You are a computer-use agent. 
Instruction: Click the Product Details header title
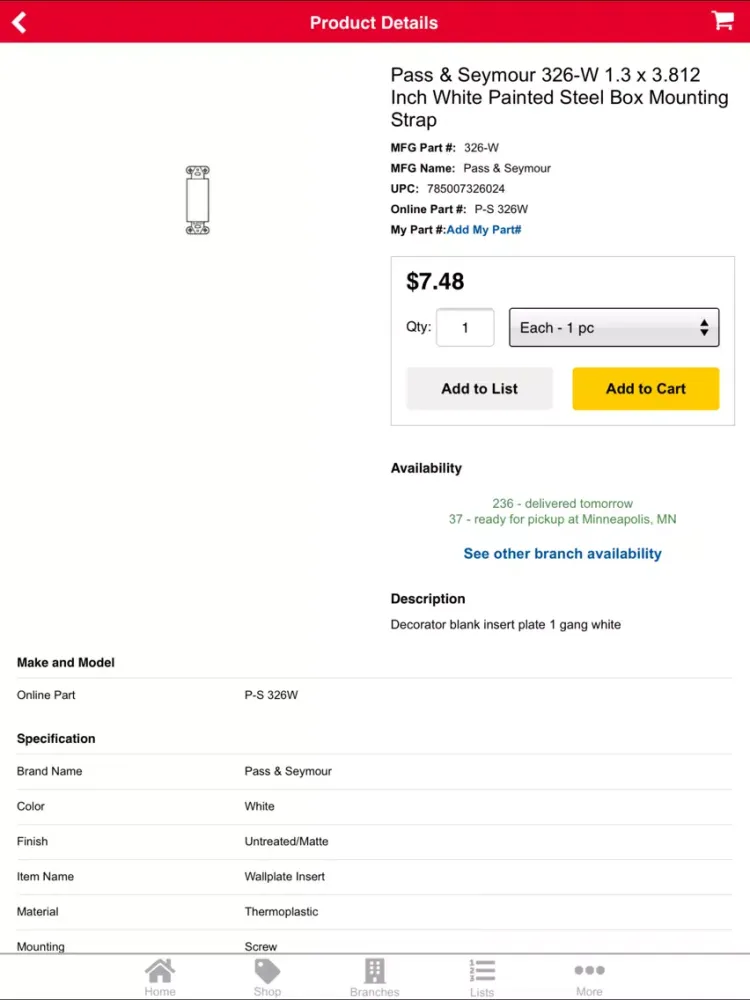[x=374, y=22]
